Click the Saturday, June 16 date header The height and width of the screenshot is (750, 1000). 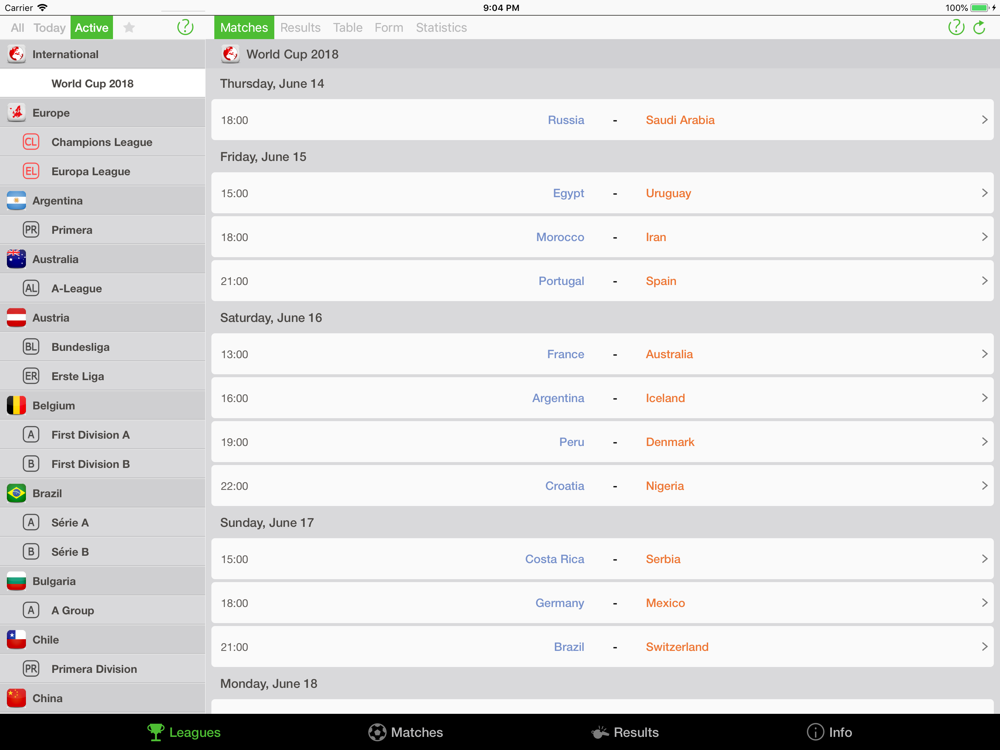click(x=271, y=318)
